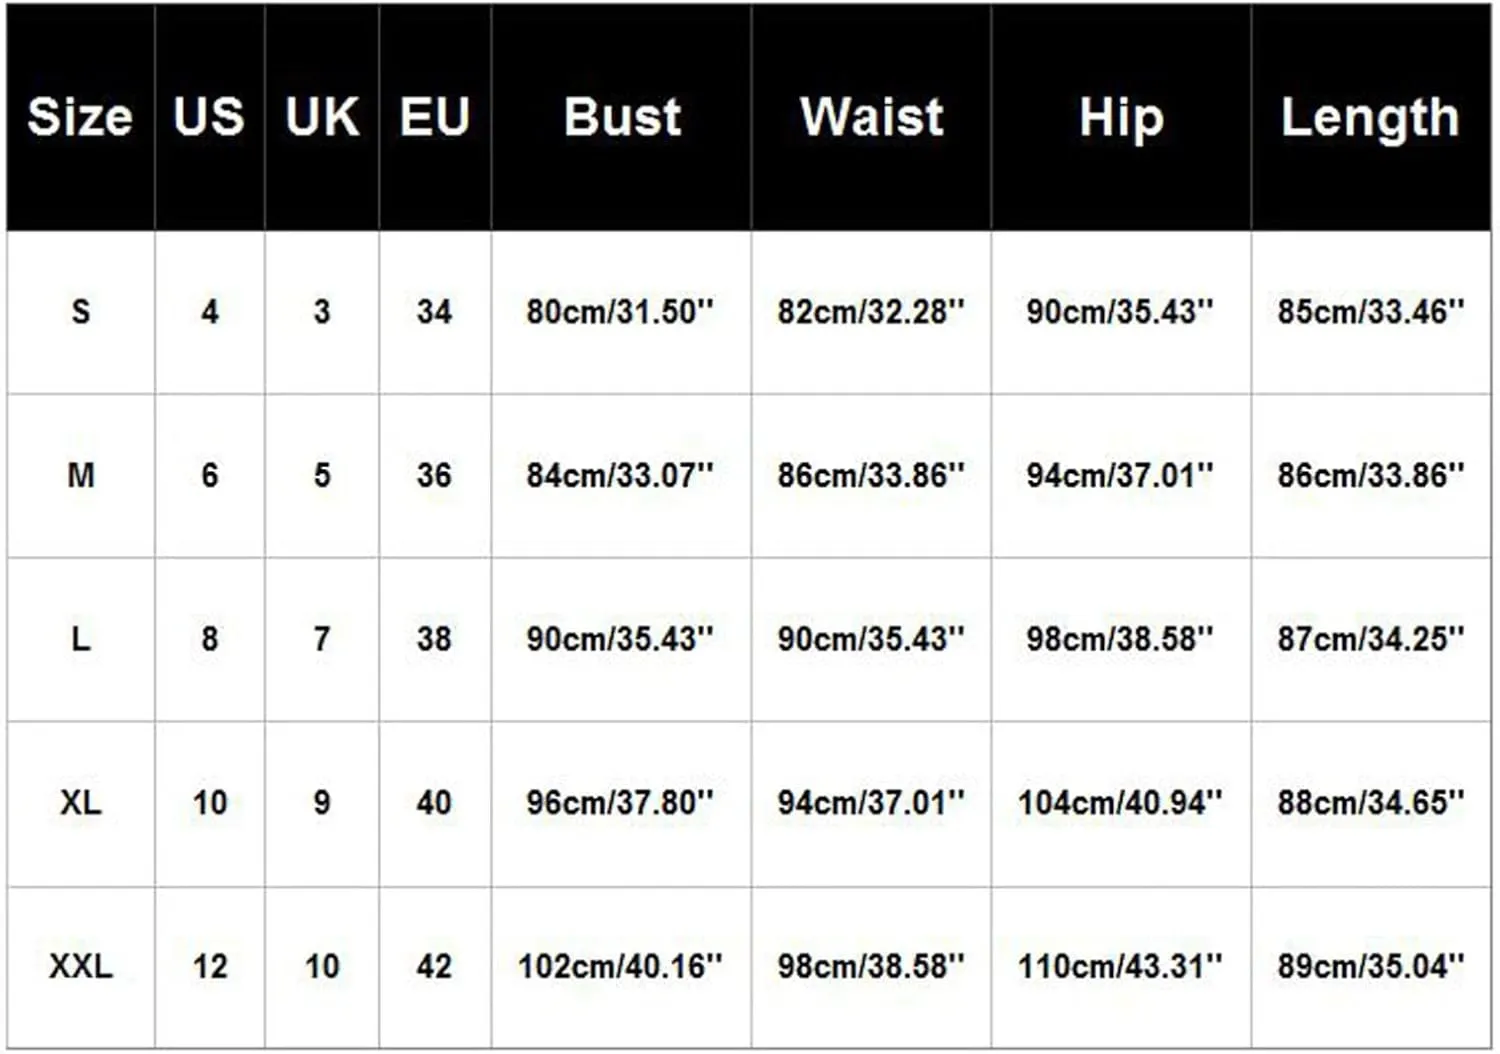
Task: Click the Waist header cell
Action: [872, 117]
